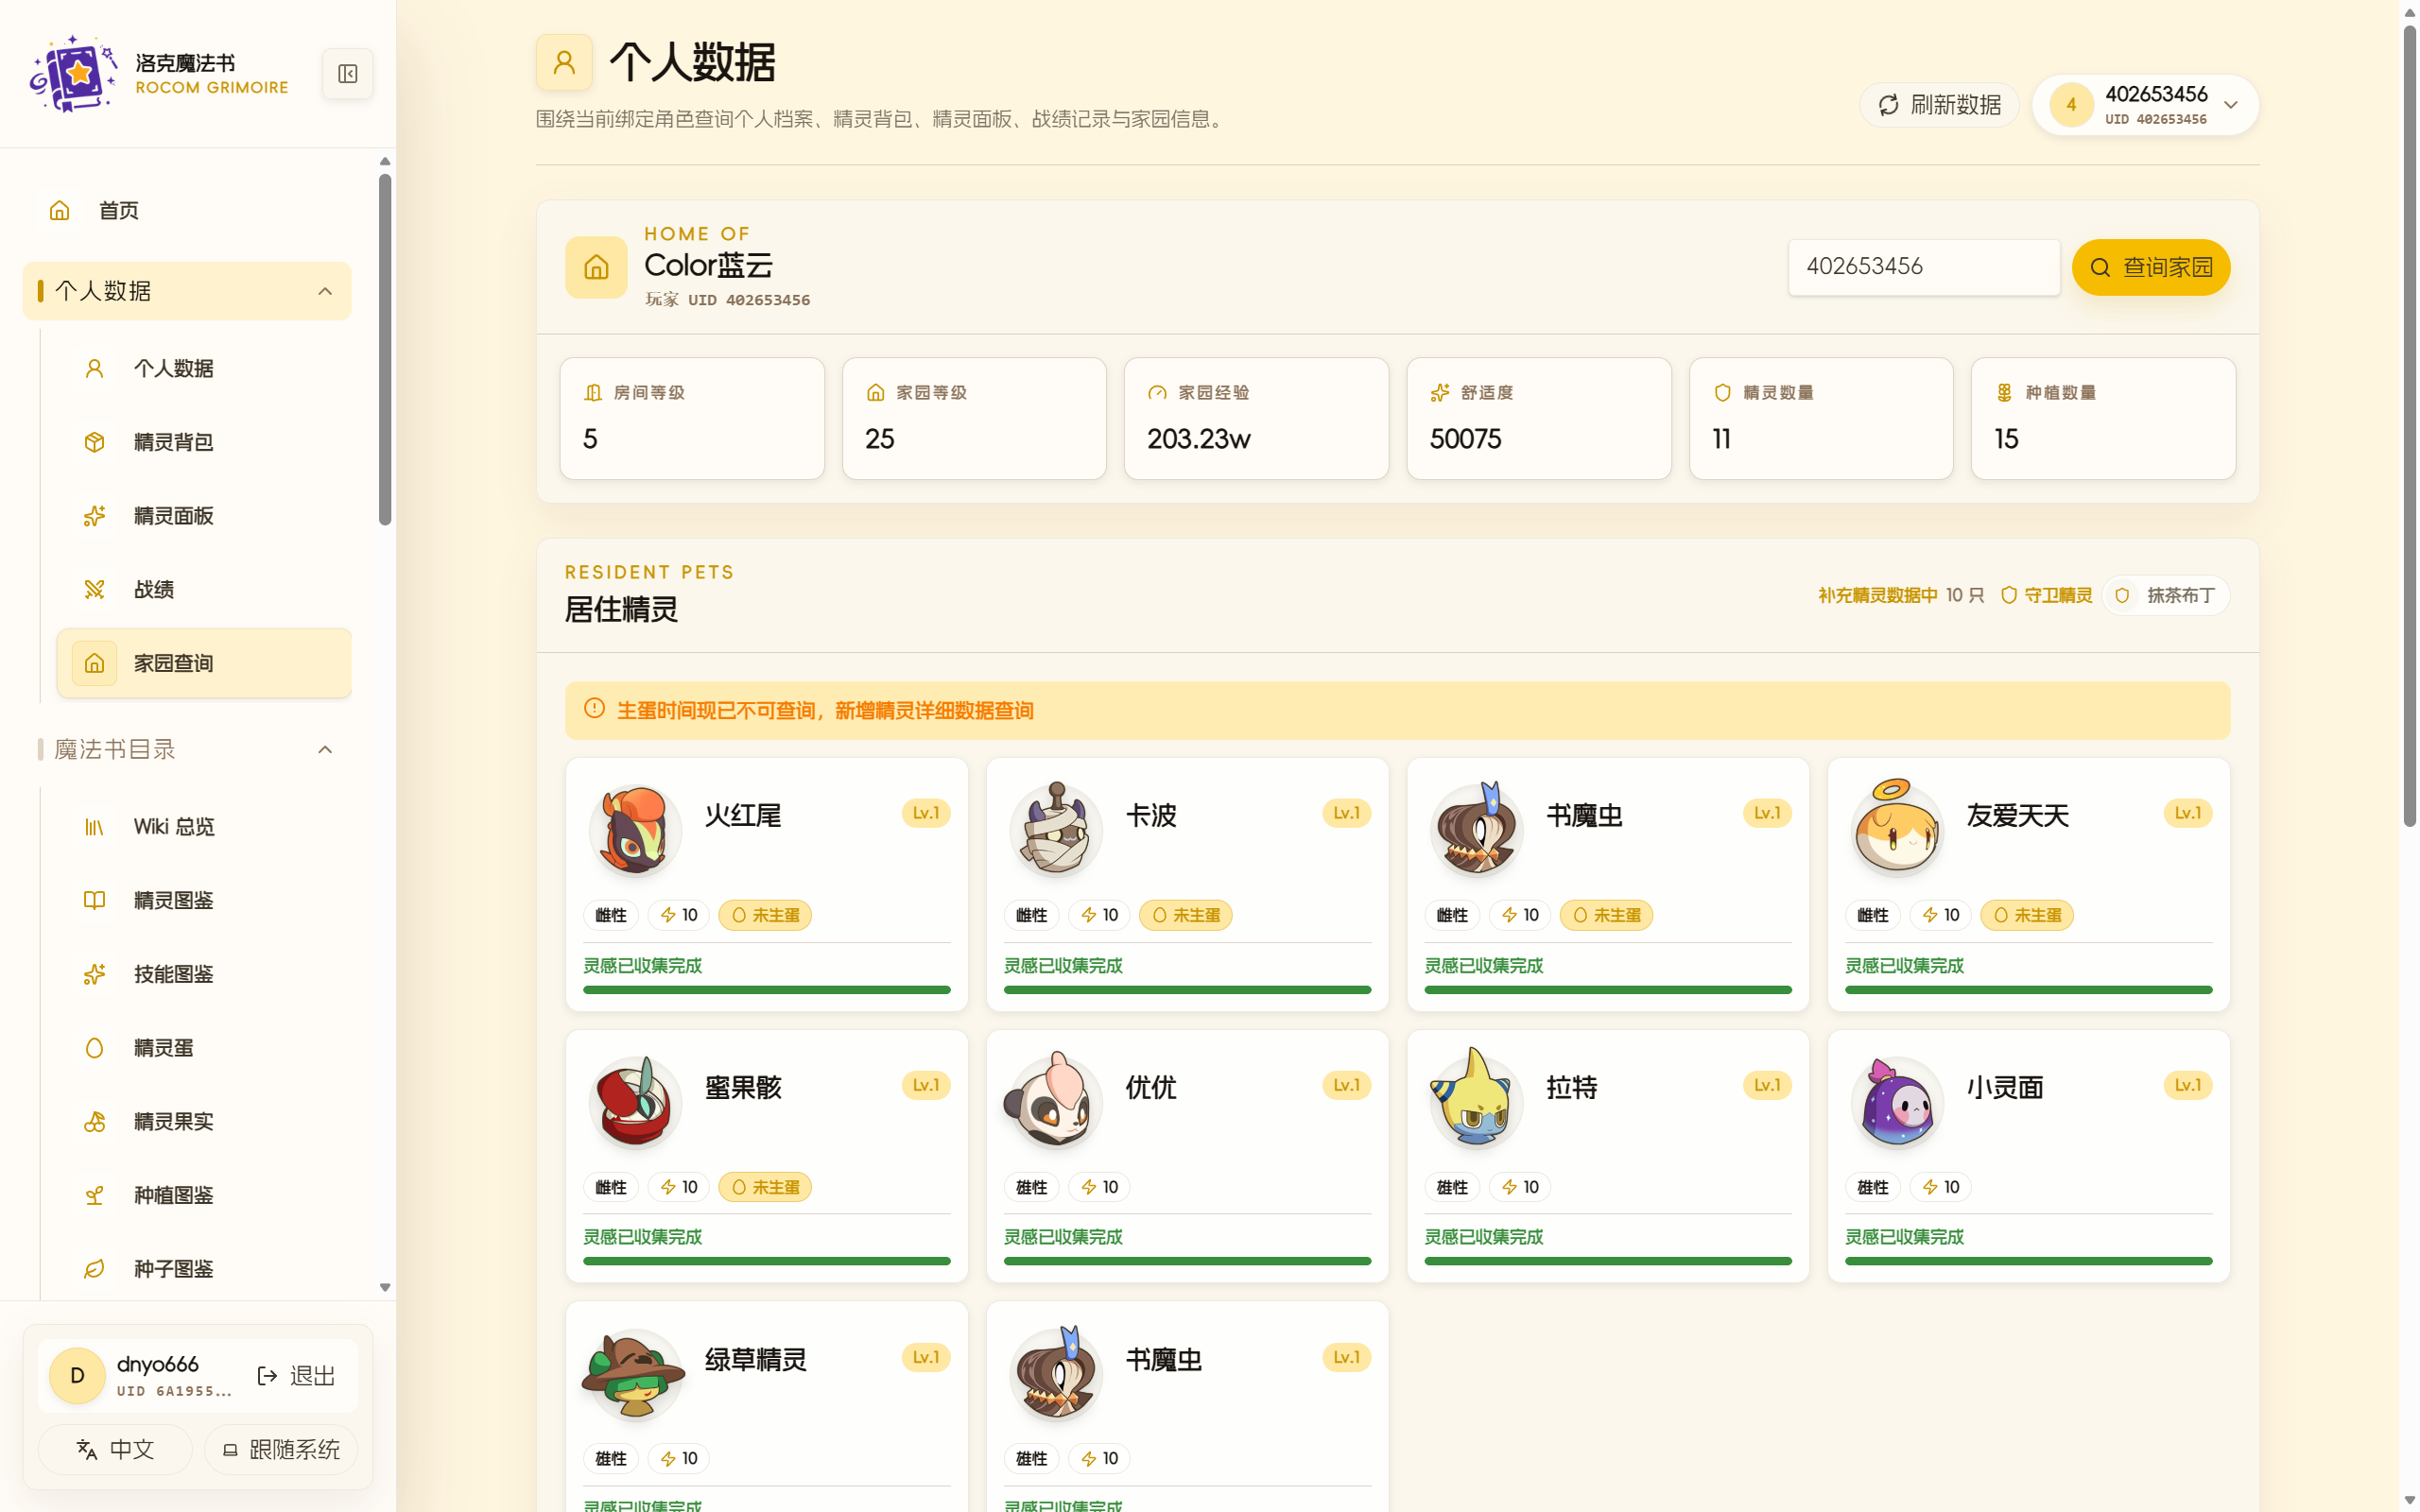Open 个人数据 sub-item in sidebar
Viewport: 2420px width, 1512px height.
[204, 368]
